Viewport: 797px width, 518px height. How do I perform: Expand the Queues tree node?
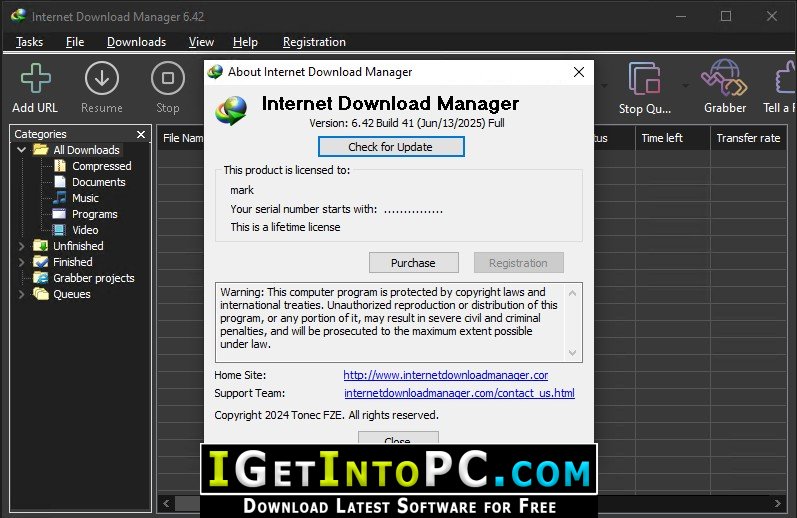tap(21, 294)
